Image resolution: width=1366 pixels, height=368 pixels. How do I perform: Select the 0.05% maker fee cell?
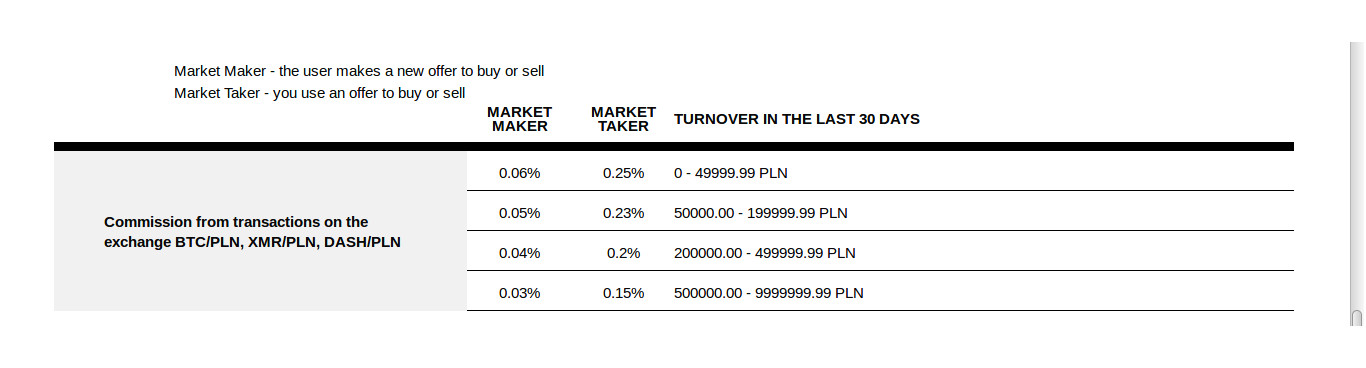pos(519,213)
